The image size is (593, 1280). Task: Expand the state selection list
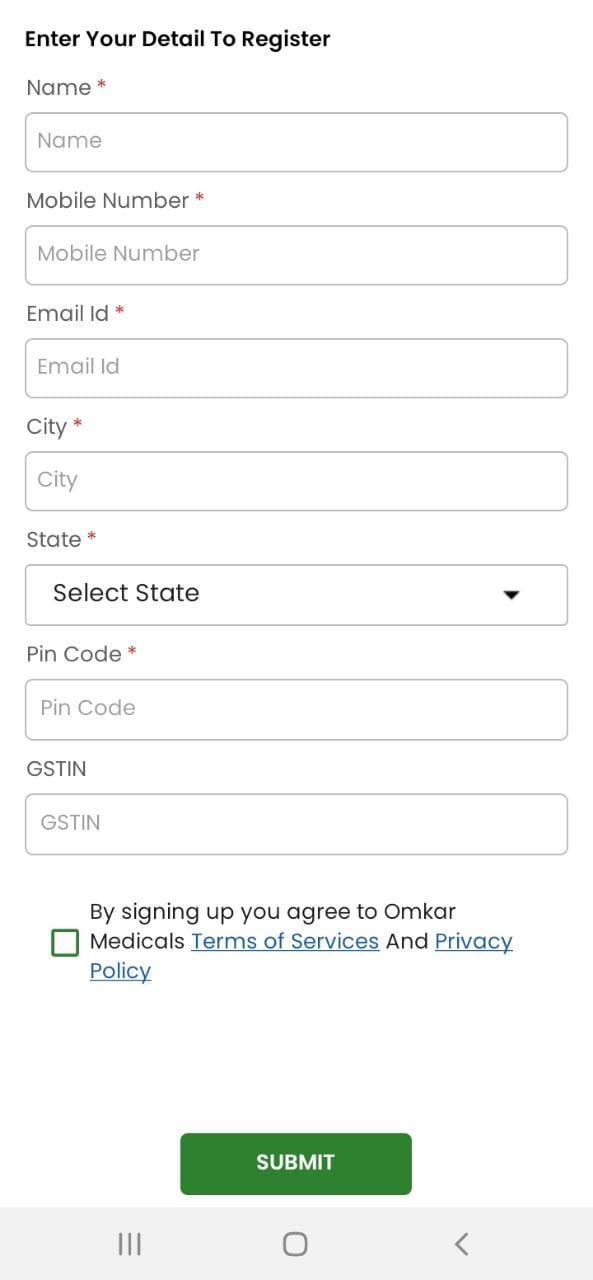296,594
